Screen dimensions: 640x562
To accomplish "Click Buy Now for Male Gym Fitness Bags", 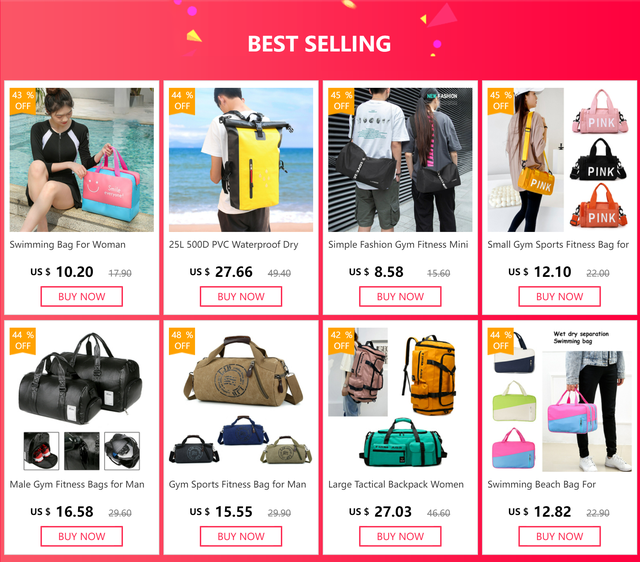I will 82,536.
